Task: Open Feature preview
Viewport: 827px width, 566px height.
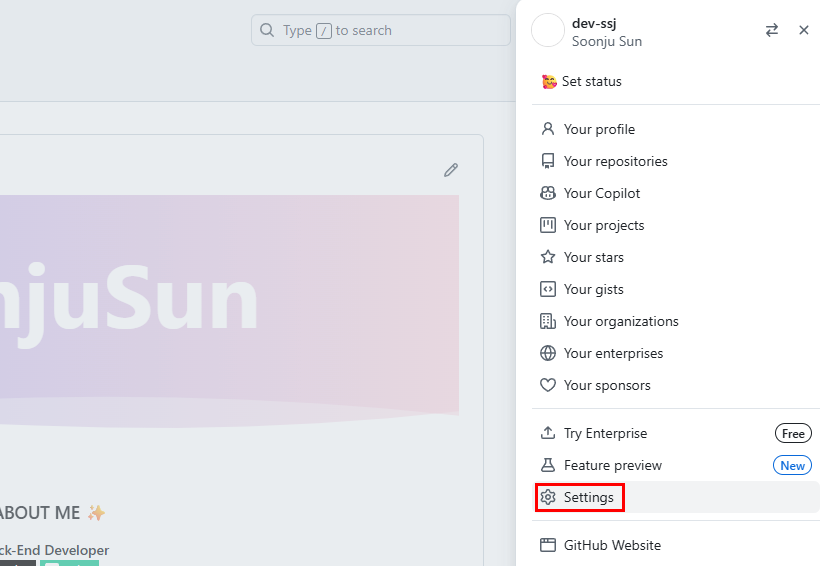Action: tap(676, 465)
